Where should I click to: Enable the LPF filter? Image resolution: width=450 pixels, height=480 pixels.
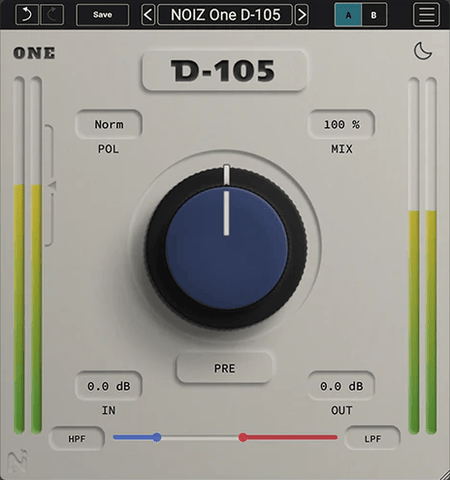(372, 439)
